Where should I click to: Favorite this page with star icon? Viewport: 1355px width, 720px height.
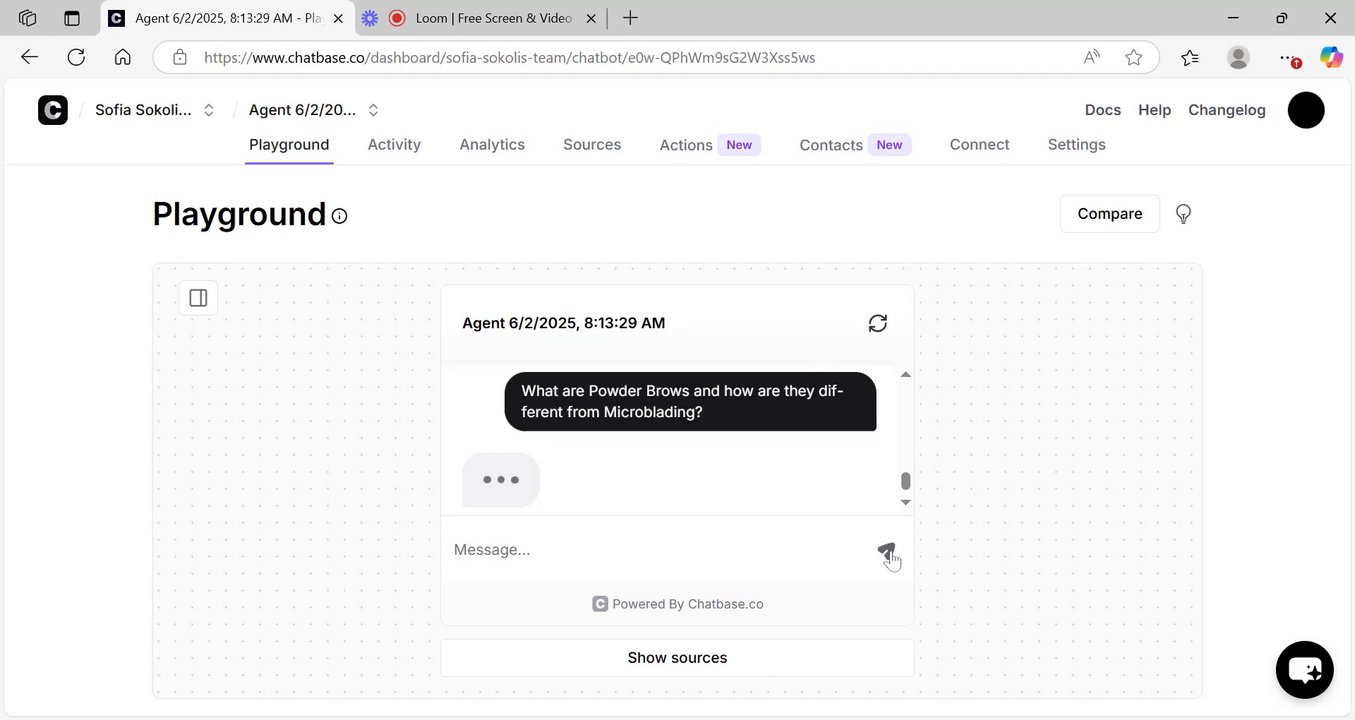click(x=1133, y=58)
